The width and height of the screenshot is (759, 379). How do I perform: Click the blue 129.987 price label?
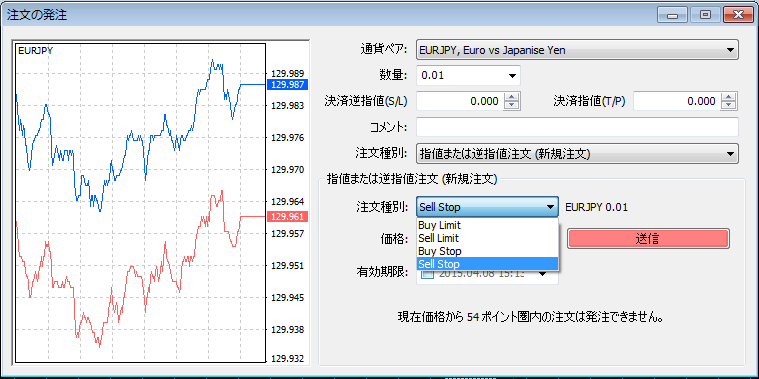coord(288,85)
